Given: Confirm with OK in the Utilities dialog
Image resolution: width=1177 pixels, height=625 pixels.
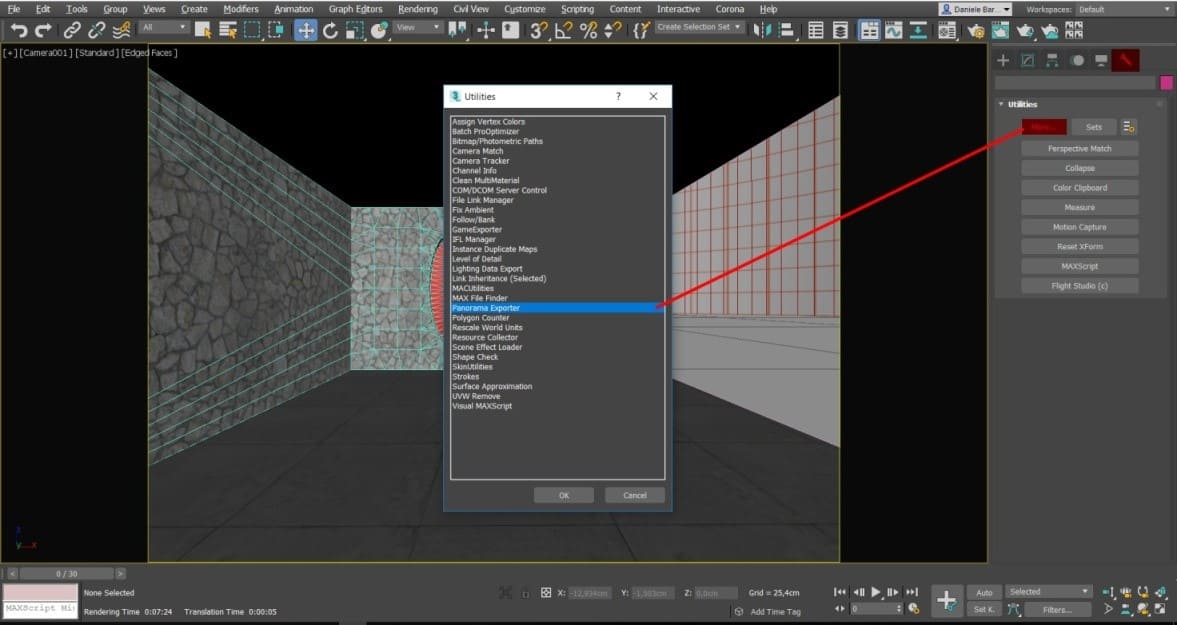Looking at the screenshot, I should [x=562, y=494].
